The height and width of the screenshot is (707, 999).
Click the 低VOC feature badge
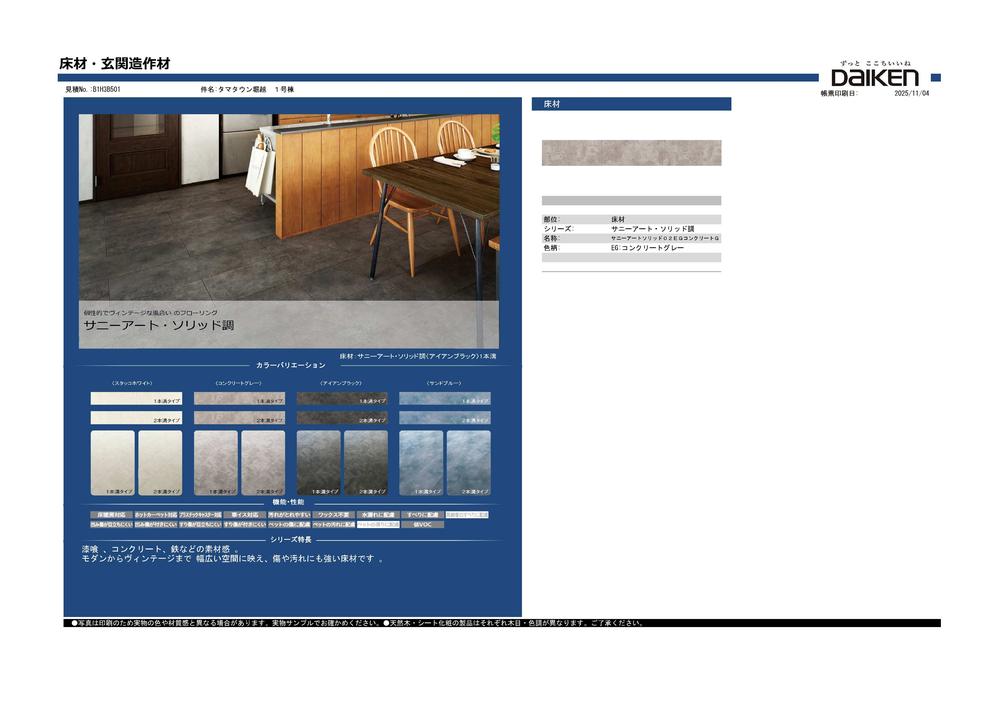(x=423, y=524)
